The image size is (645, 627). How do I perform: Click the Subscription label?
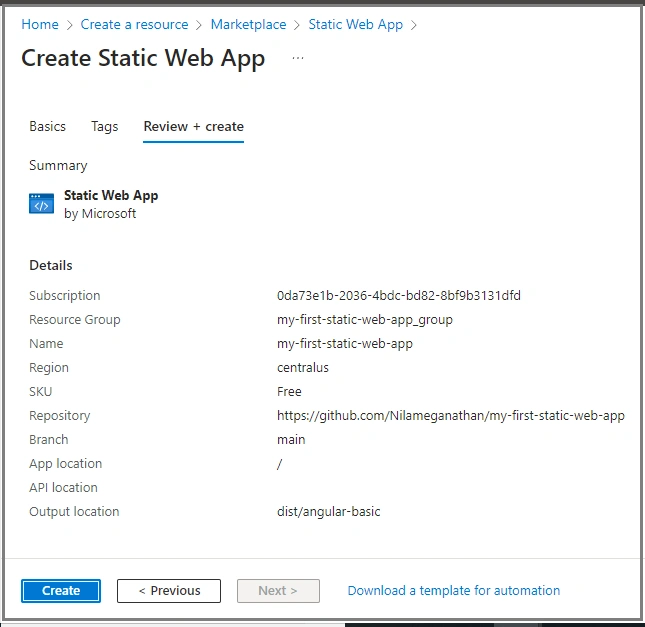65,295
